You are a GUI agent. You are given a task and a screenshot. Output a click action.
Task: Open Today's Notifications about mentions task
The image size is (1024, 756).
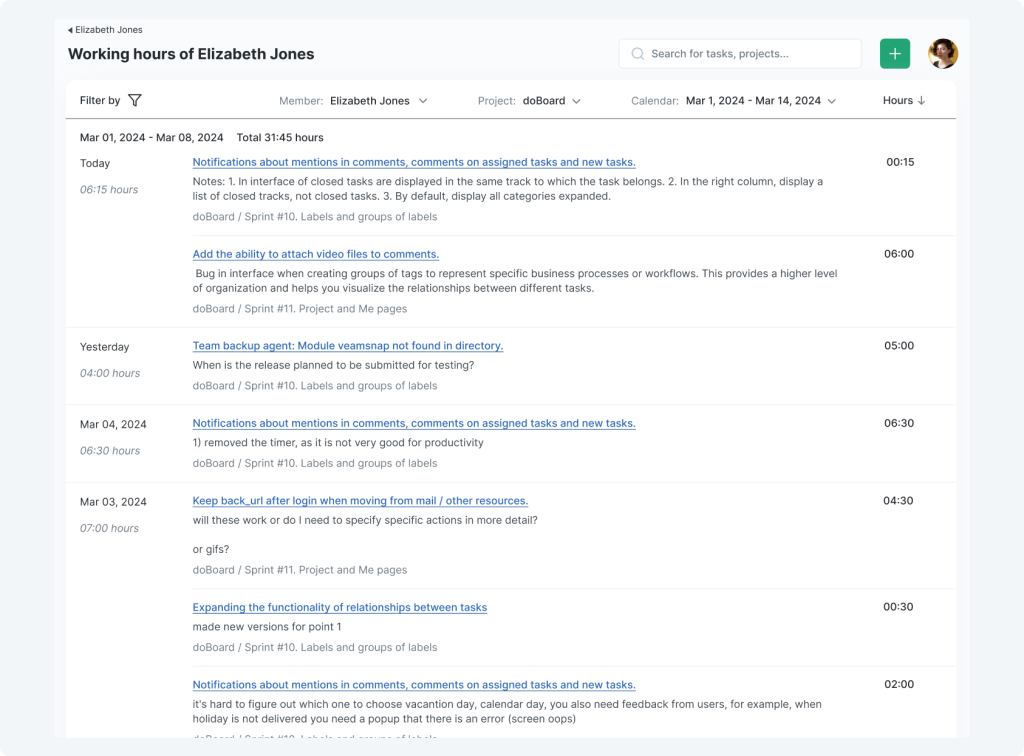pyautogui.click(x=413, y=162)
